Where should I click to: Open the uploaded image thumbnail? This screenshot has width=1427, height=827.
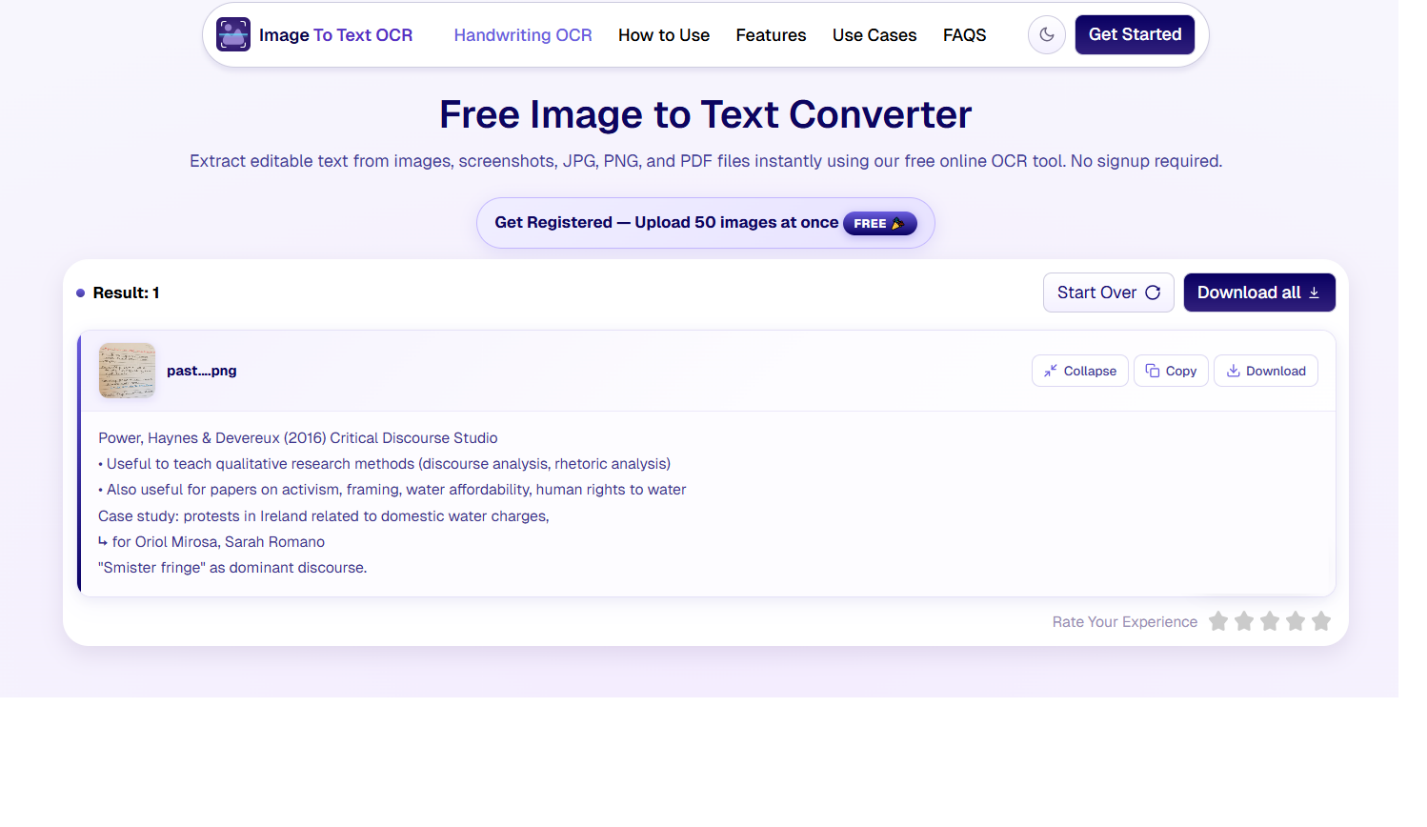pos(127,371)
